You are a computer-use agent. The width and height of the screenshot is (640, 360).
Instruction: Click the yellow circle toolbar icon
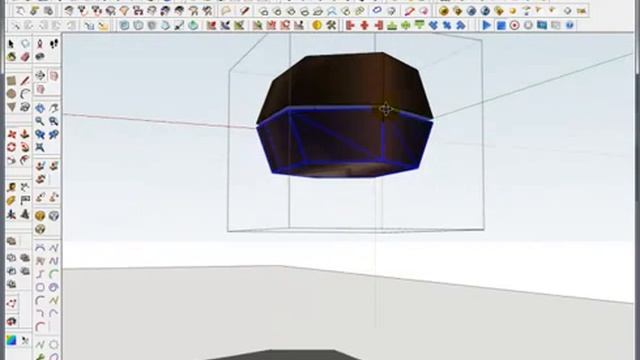[x=317, y=25]
